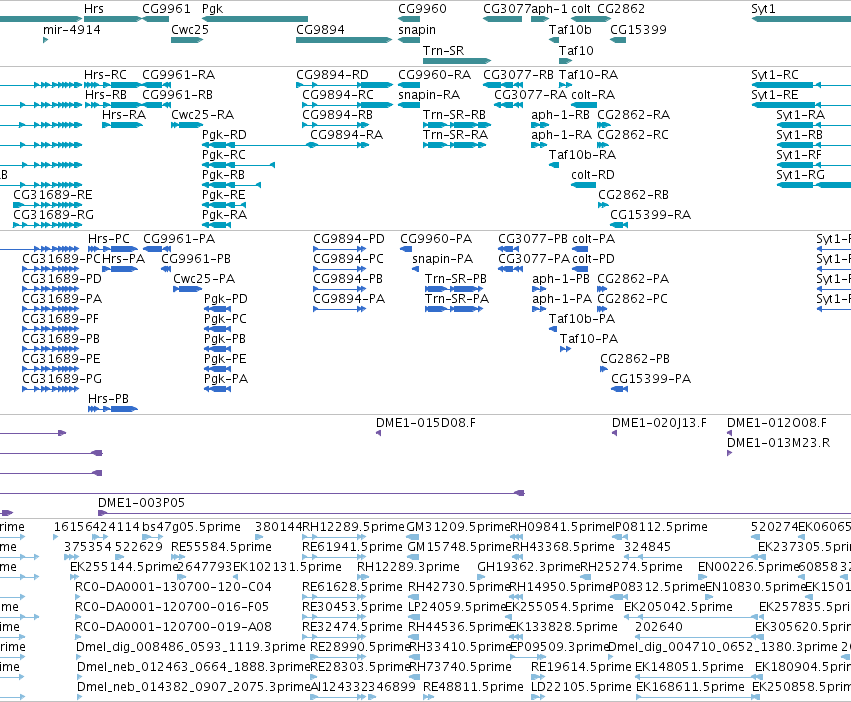Click EST label GM31209.5prime
This screenshot has height=702, width=851.
[x=459, y=527]
